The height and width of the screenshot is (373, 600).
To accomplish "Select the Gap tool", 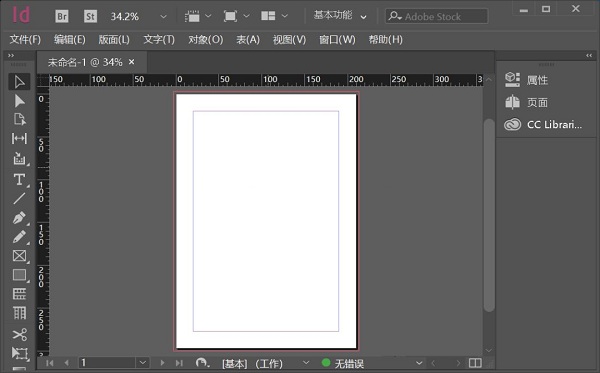I will point(19,138).
